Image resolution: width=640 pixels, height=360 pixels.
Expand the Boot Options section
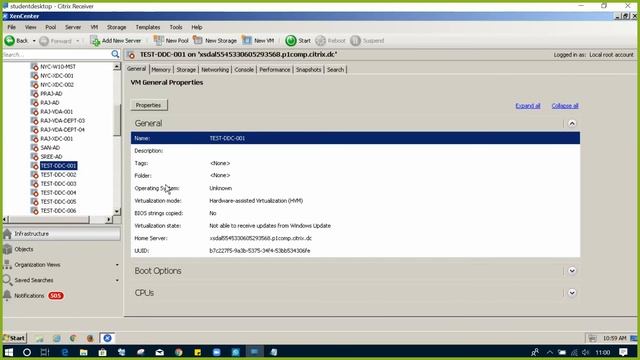click(x=572, y=271)
